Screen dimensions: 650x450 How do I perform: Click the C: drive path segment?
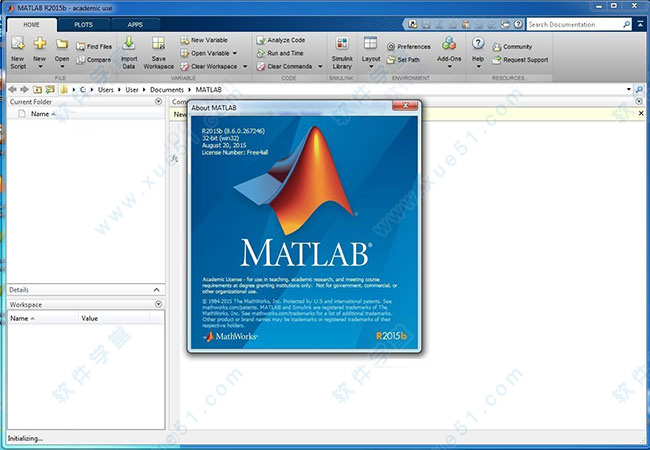[83, 90]
